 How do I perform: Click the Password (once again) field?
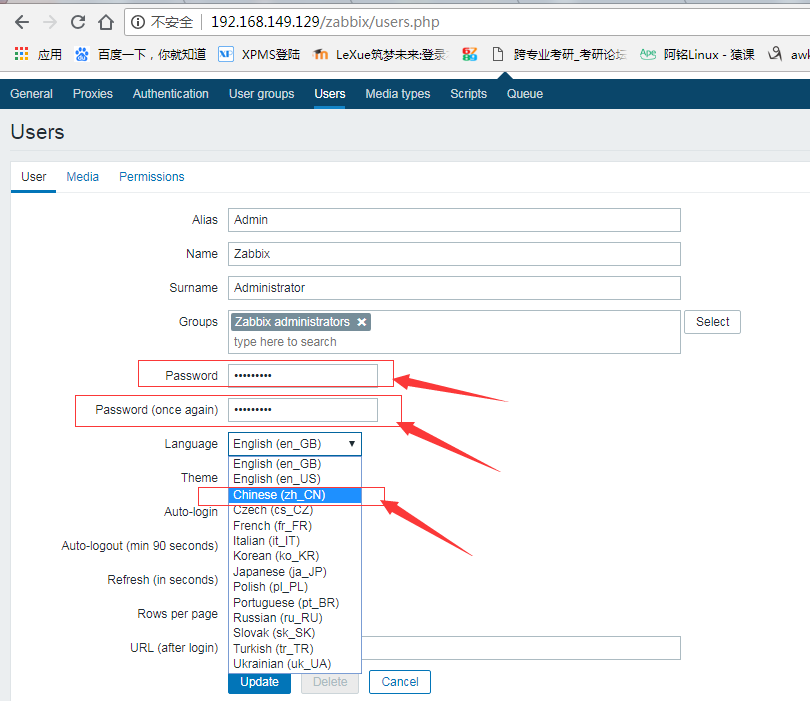[x=303, y=410]
